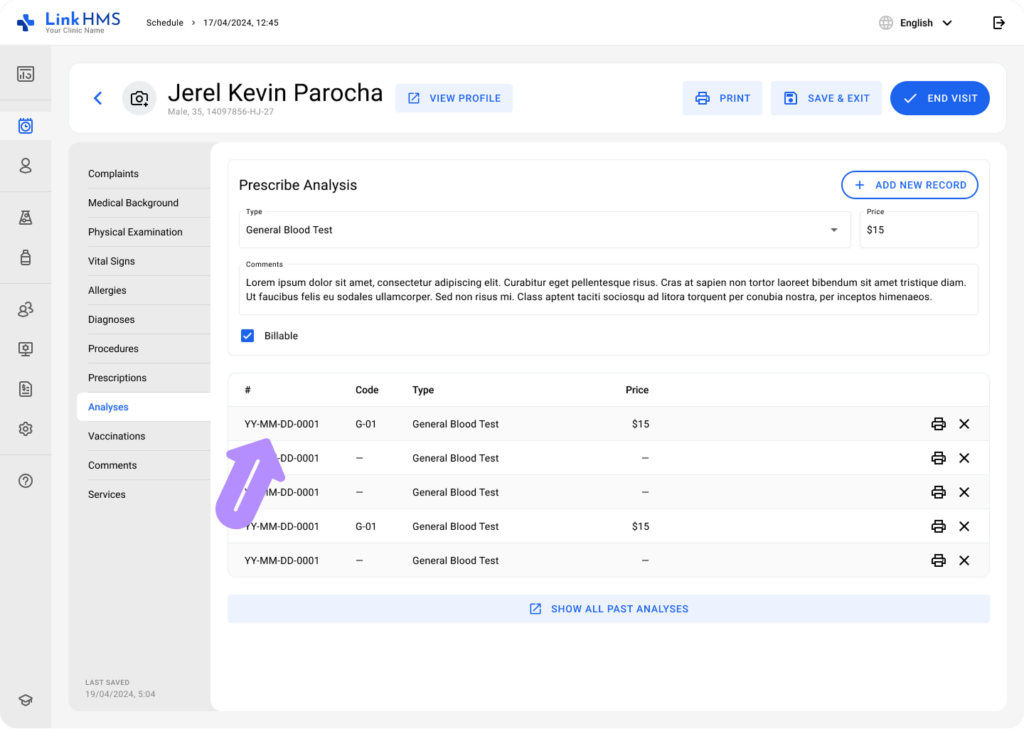Click the Price input field
The width and height of the screenshot is (1024, 729).
coord(919,230)
